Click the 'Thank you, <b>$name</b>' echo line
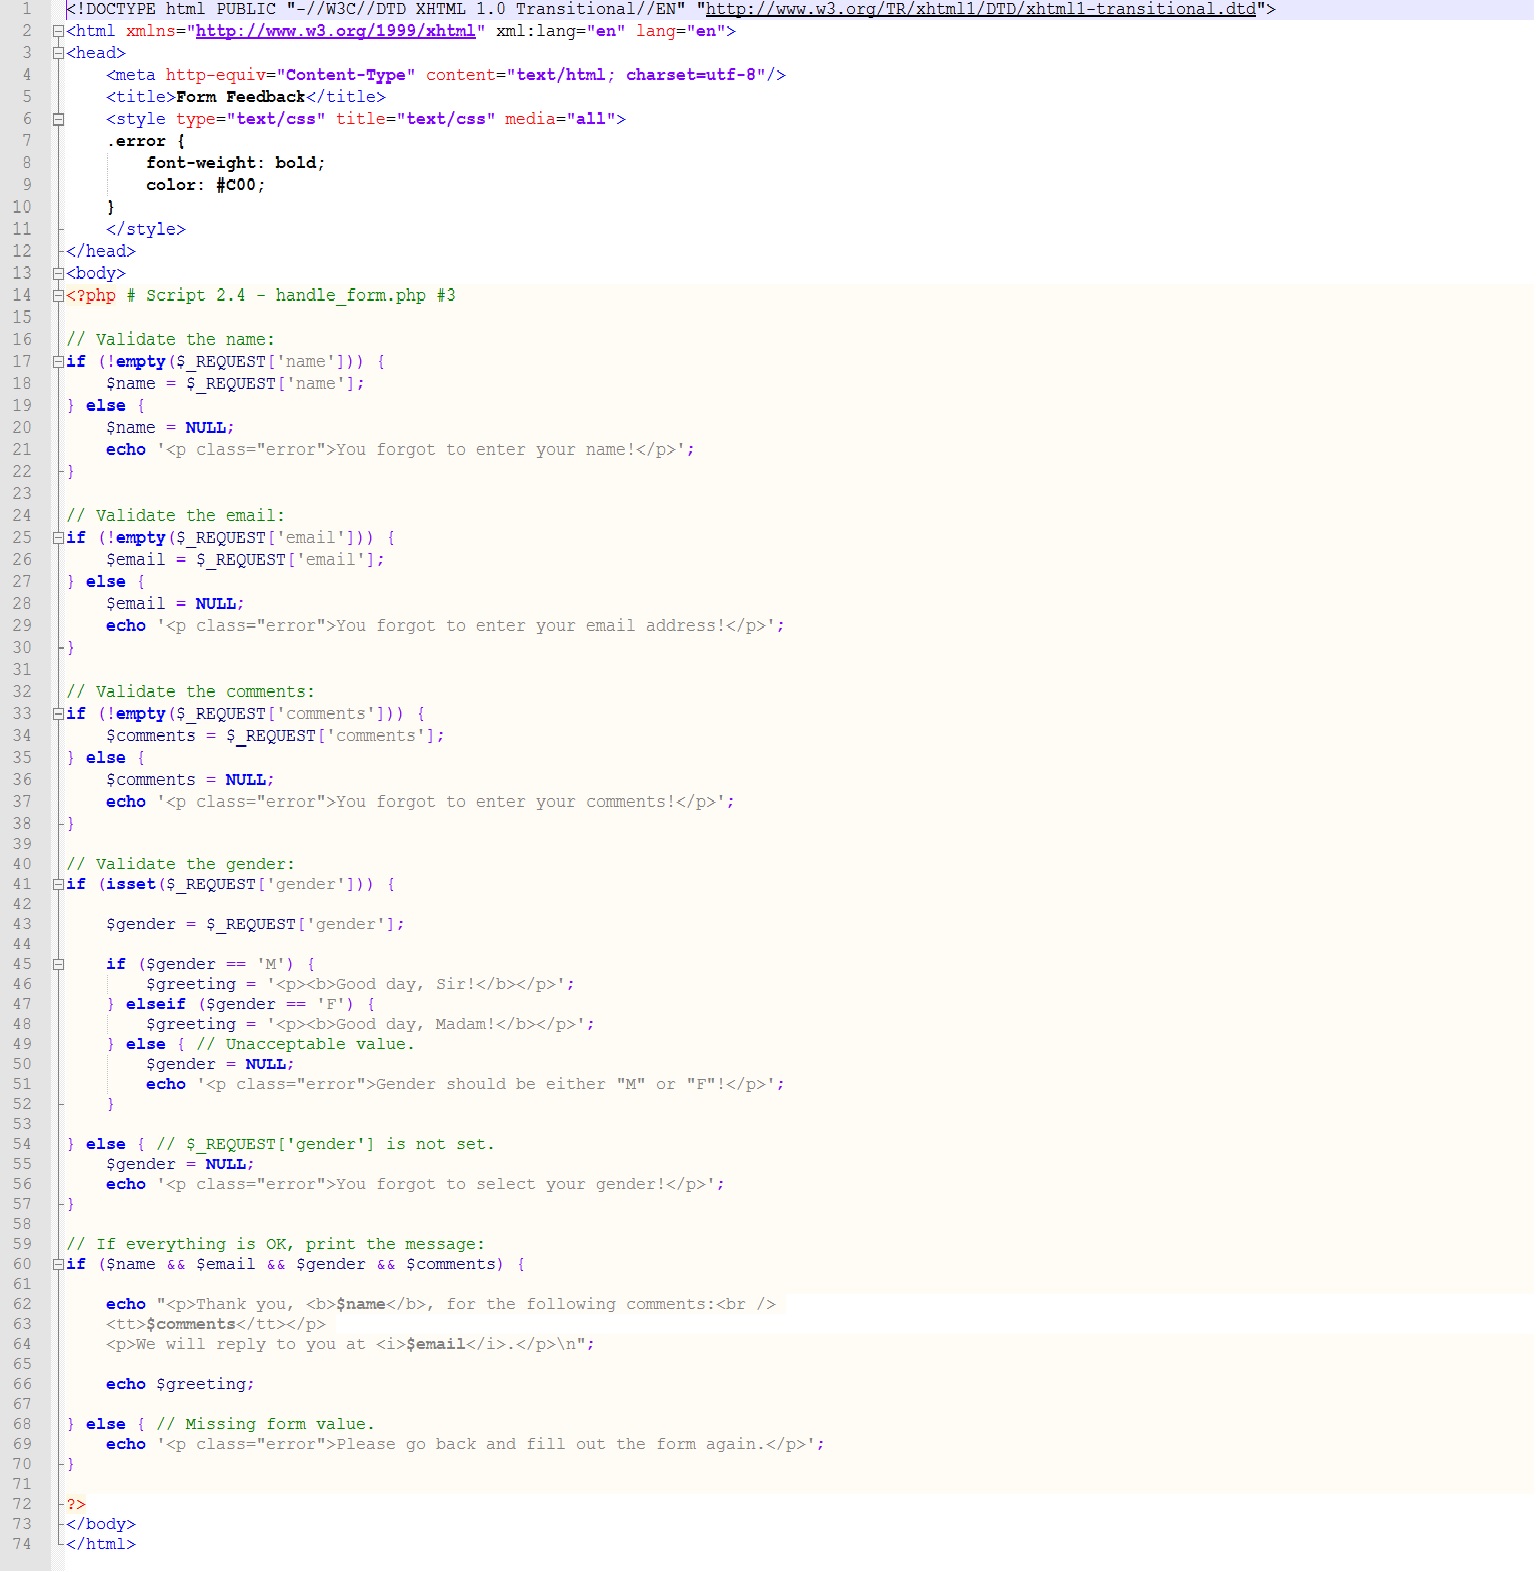 tap(441, 1304)
